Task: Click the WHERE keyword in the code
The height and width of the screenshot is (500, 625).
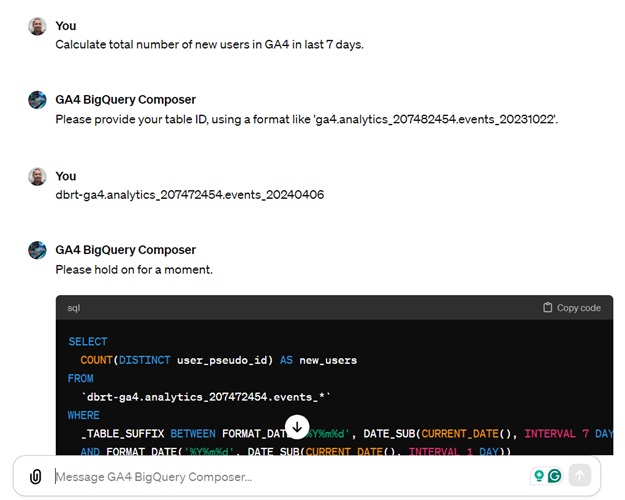Action: pos(83,415)
